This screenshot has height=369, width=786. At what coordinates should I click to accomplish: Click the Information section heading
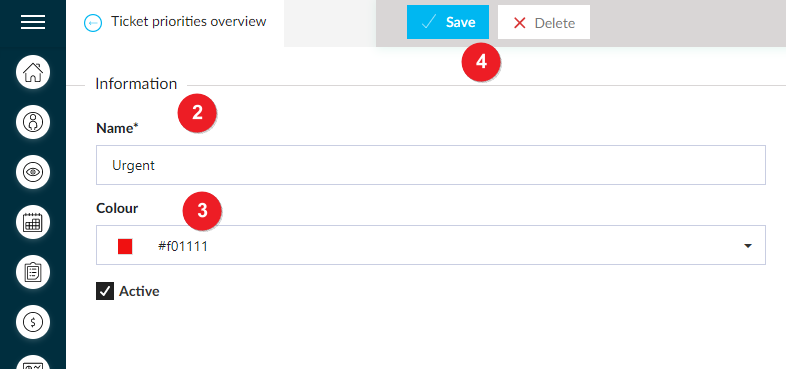(x=136, y=84)
